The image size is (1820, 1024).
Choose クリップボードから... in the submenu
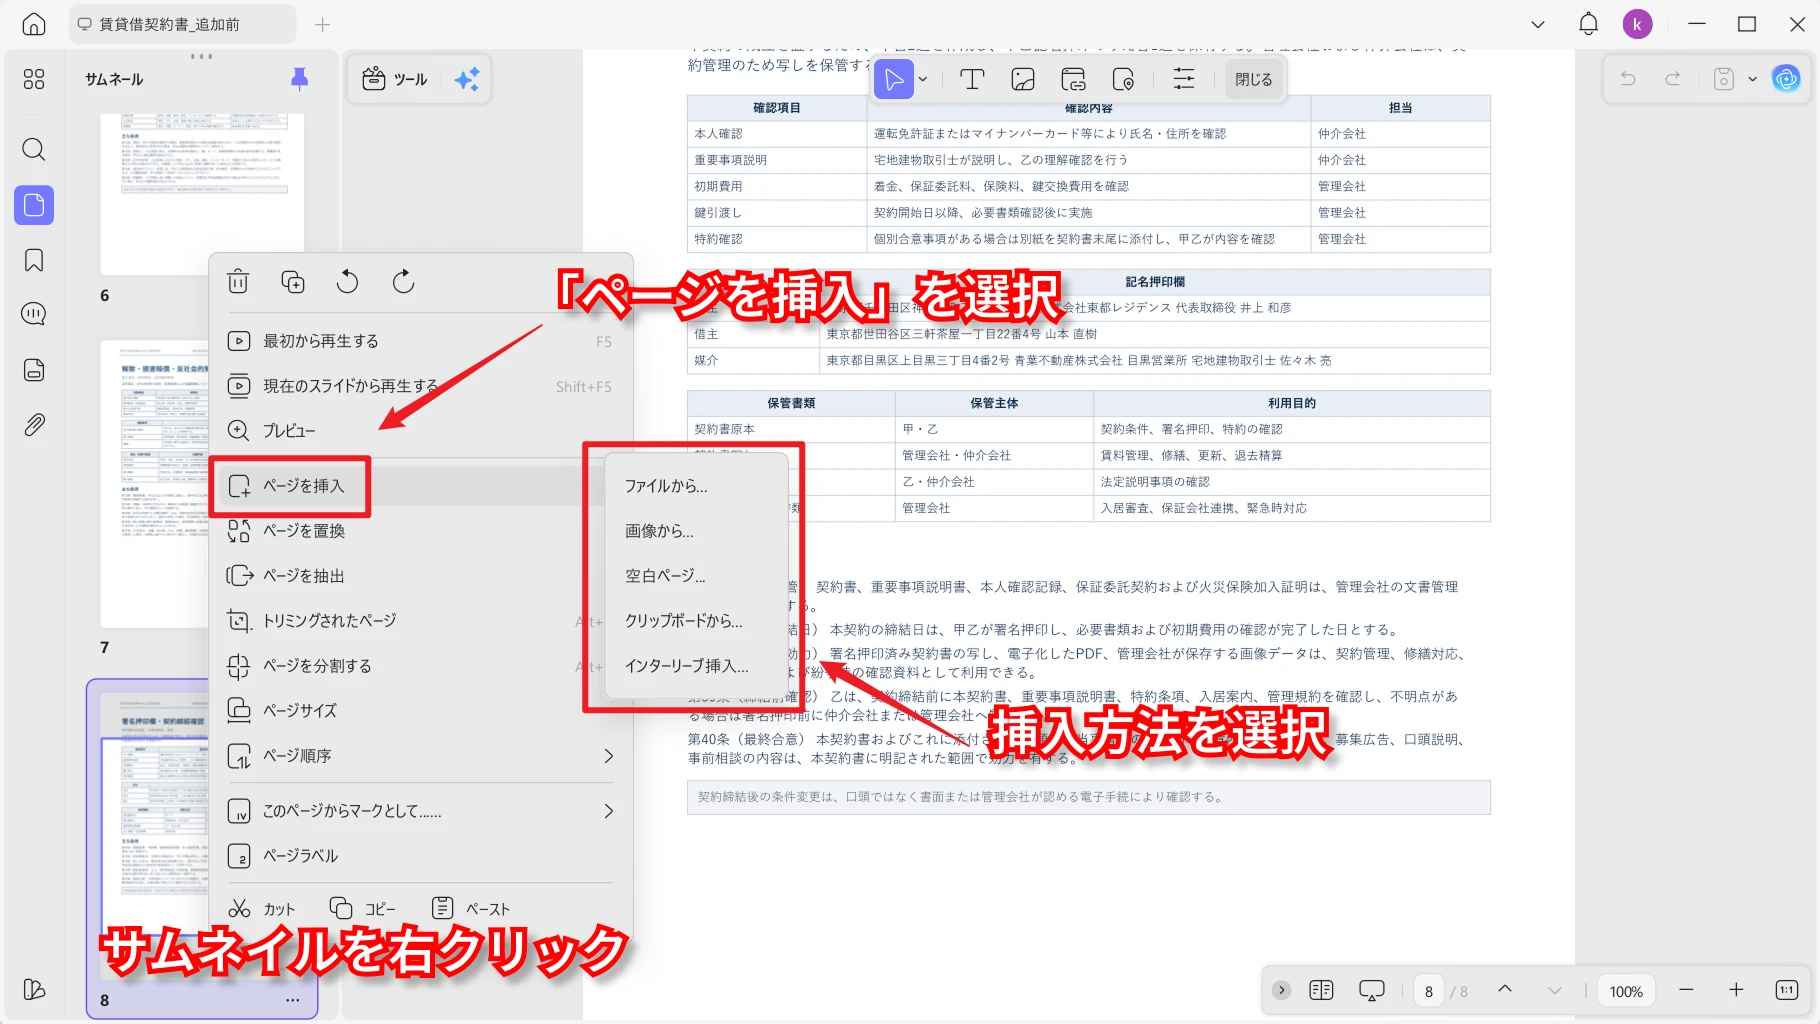pyautogui.click(x=696, y=621)
